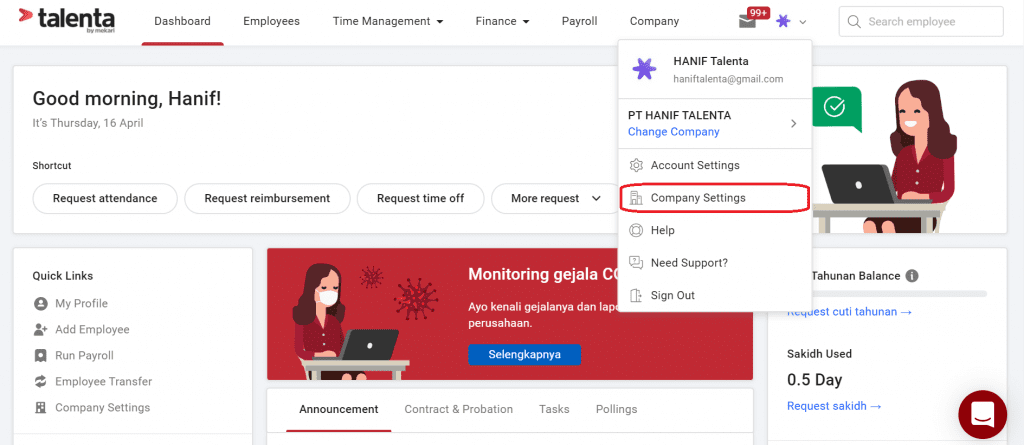Screen dimensions: 1024x445
Task: Select Help from the user menu
Action: [714, 230]
